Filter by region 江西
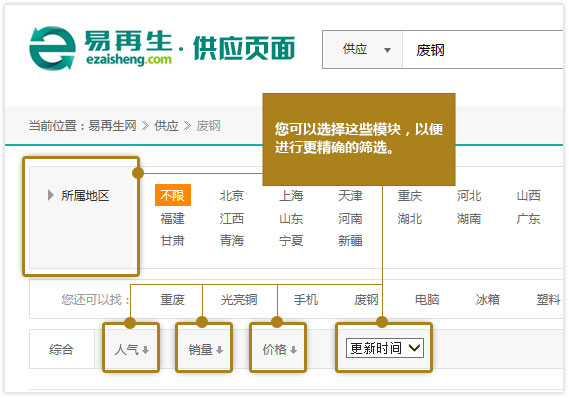 pos(232,218)
